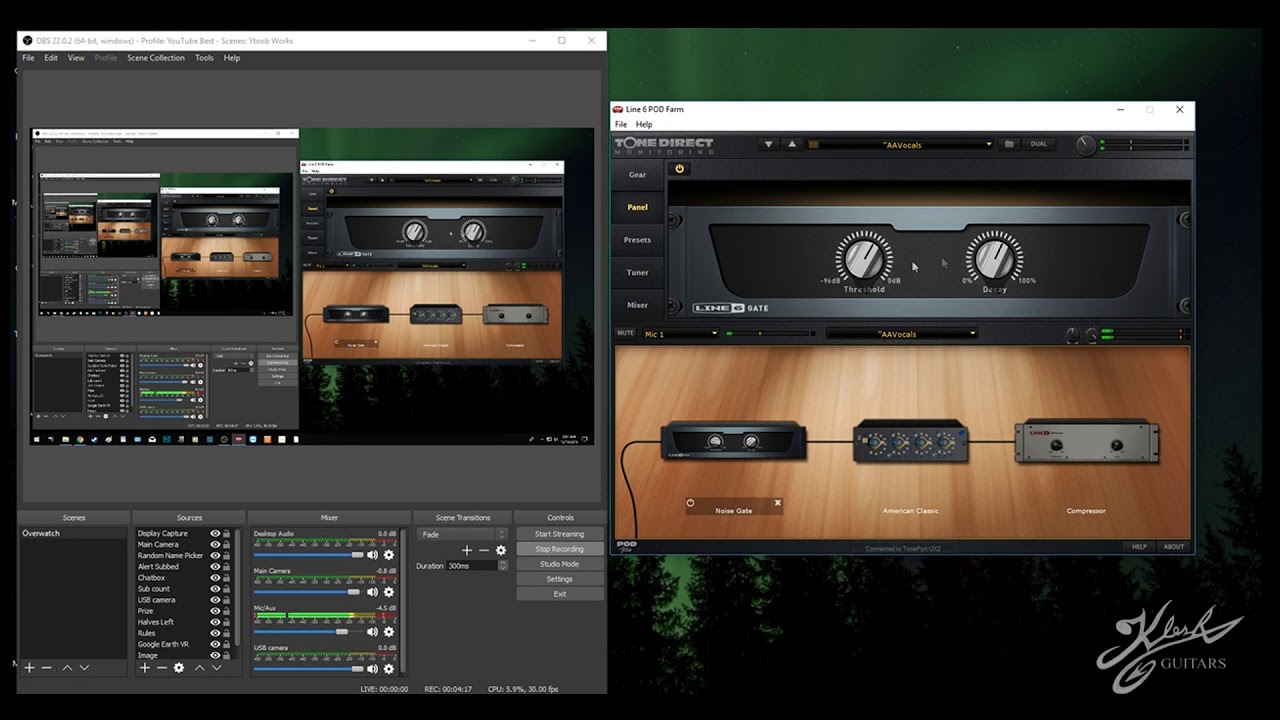Open Edit menu in OBS
Image resolution: width=1280 pixels, height=720 pixels.
[x=50, y=58]
